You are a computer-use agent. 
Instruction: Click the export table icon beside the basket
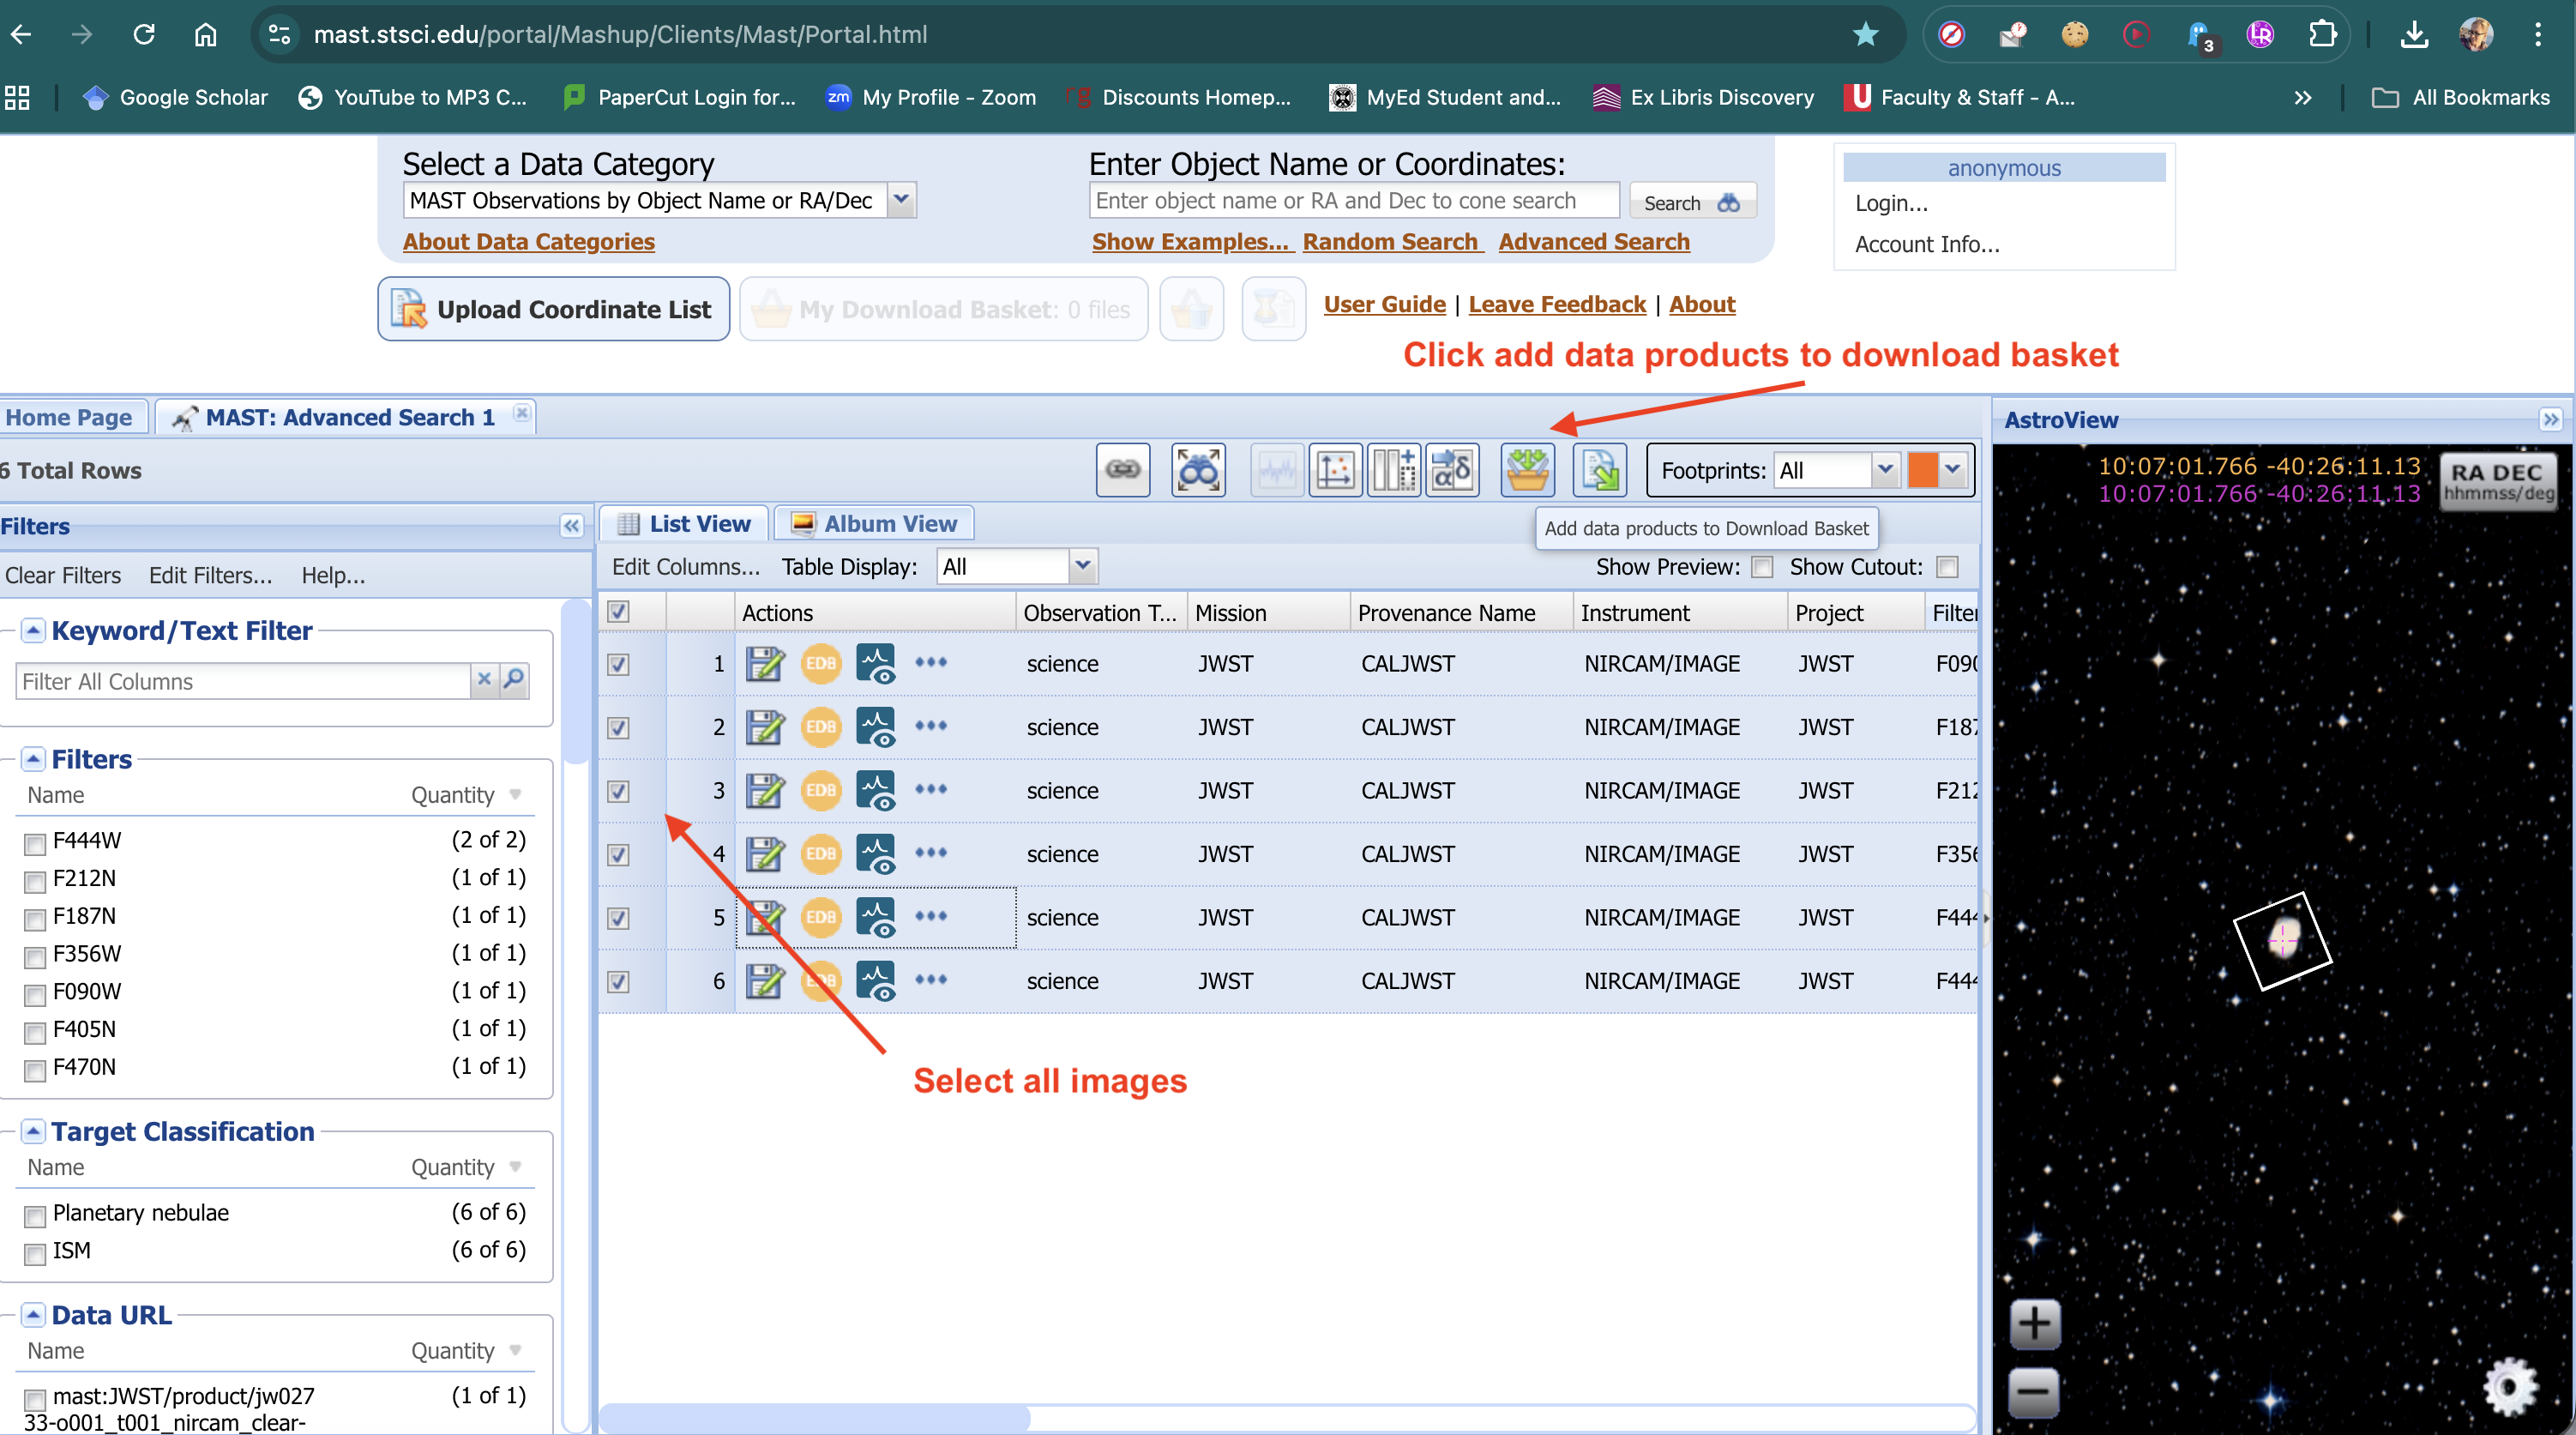pos(1599,470)
